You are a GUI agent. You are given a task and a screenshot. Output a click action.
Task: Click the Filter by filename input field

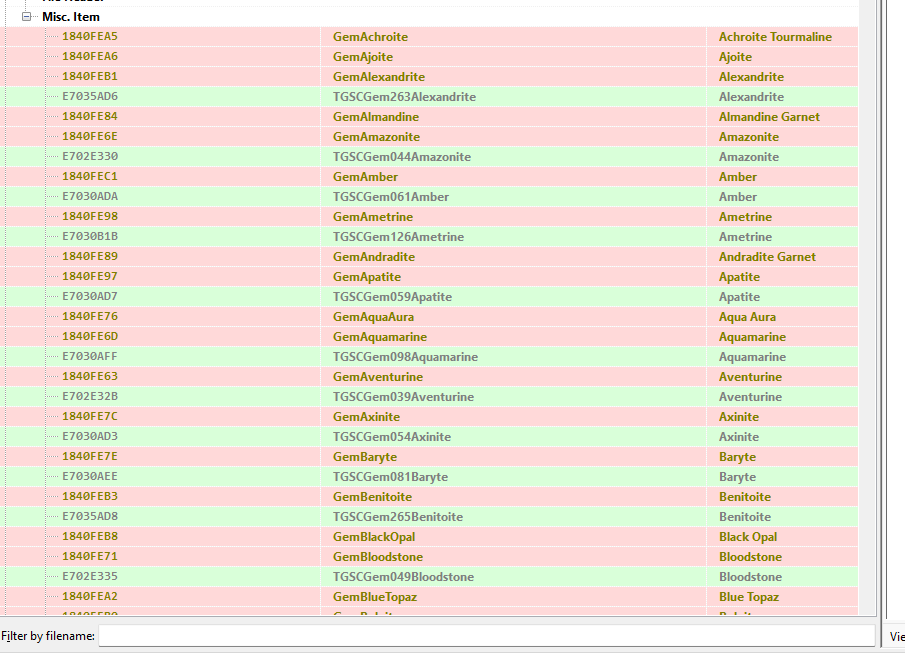click(487, 636)
